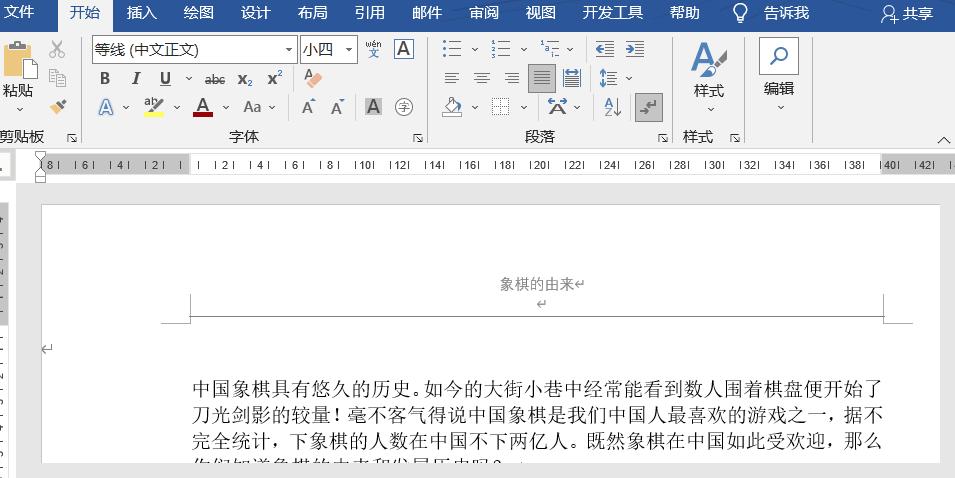The width and height of the screenshot is (955, 478).
Task: Switch to the 审阅 tab
Action: pyautogui.click(x=484, y=12)
